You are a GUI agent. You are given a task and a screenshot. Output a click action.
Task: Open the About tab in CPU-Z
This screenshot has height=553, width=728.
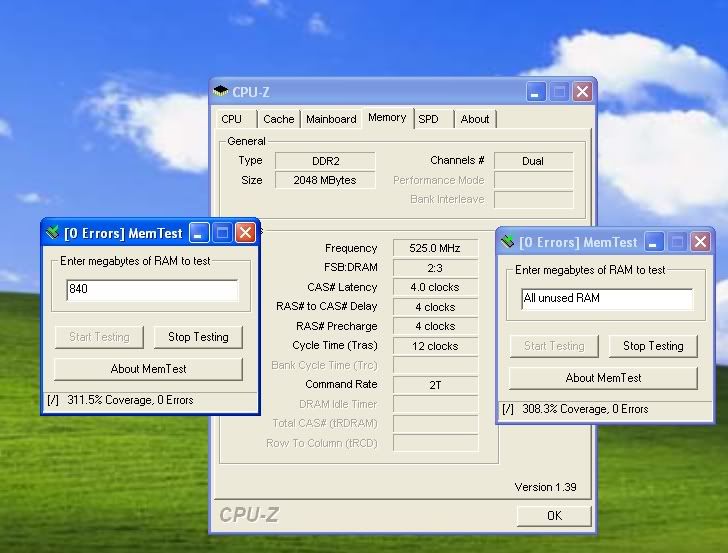pyautogui.click(x=475, y=119)
